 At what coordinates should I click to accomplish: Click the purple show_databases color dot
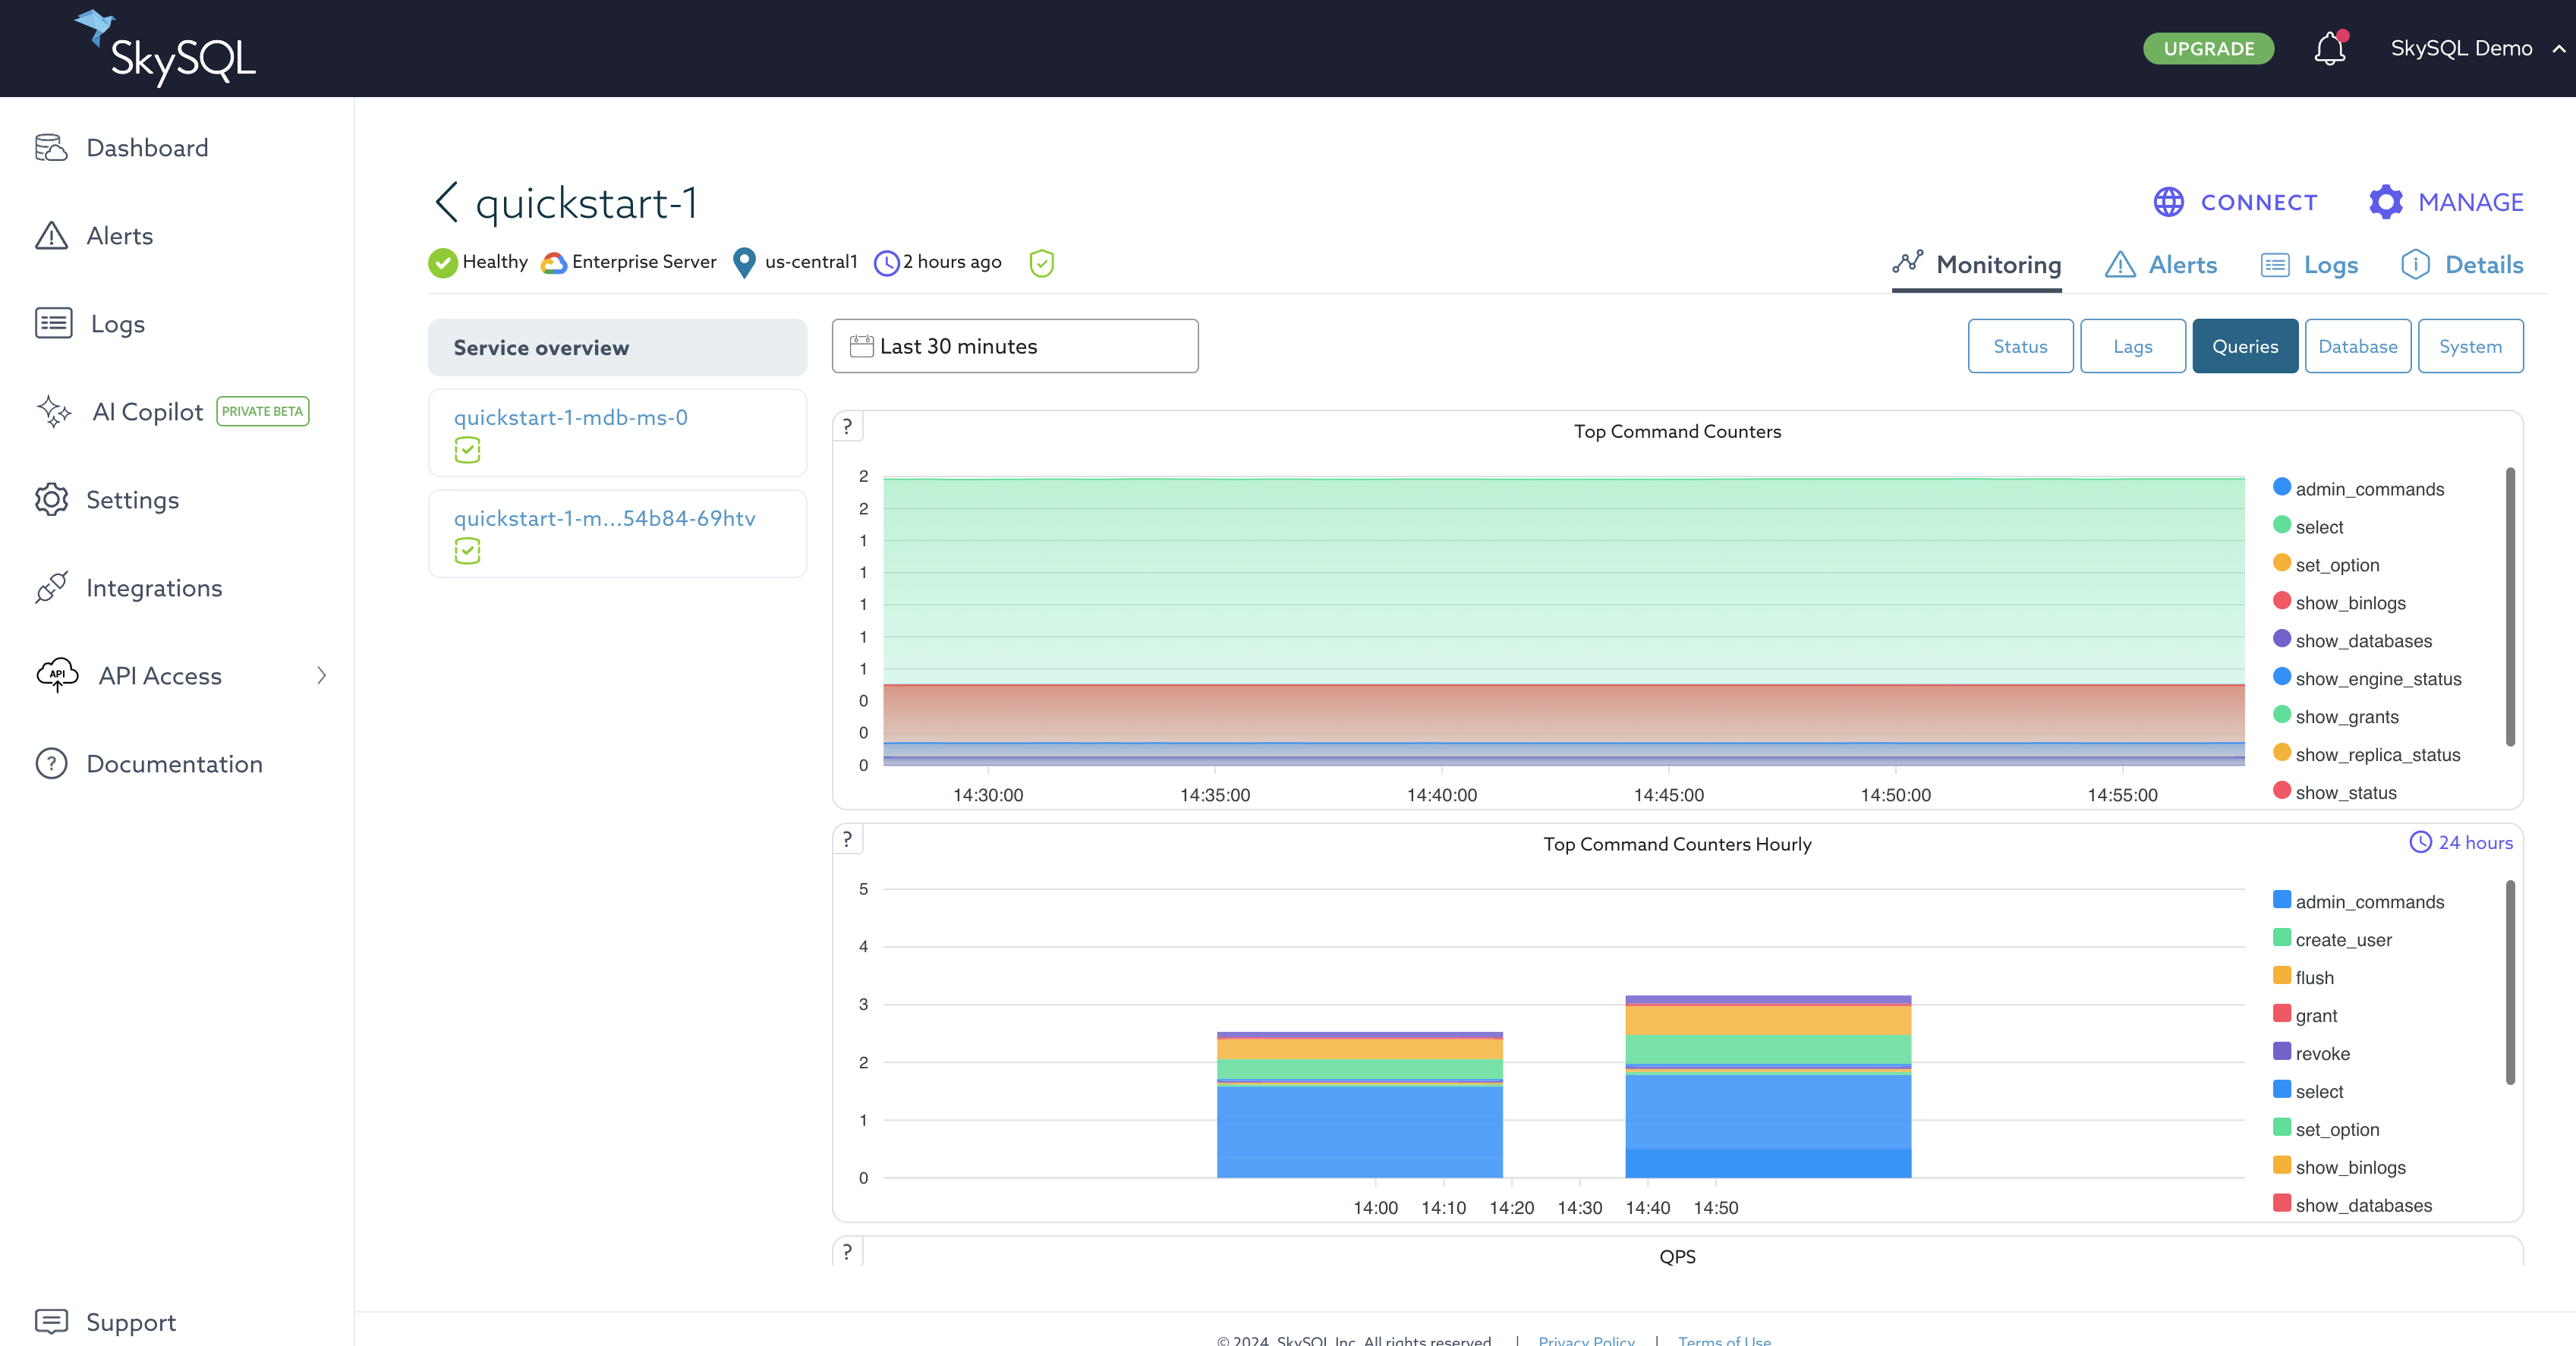point(2281,639)
